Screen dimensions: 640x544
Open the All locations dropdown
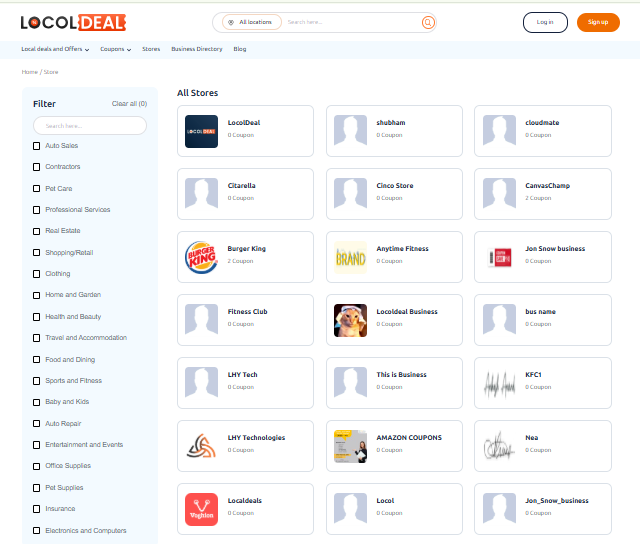point(251,22)
